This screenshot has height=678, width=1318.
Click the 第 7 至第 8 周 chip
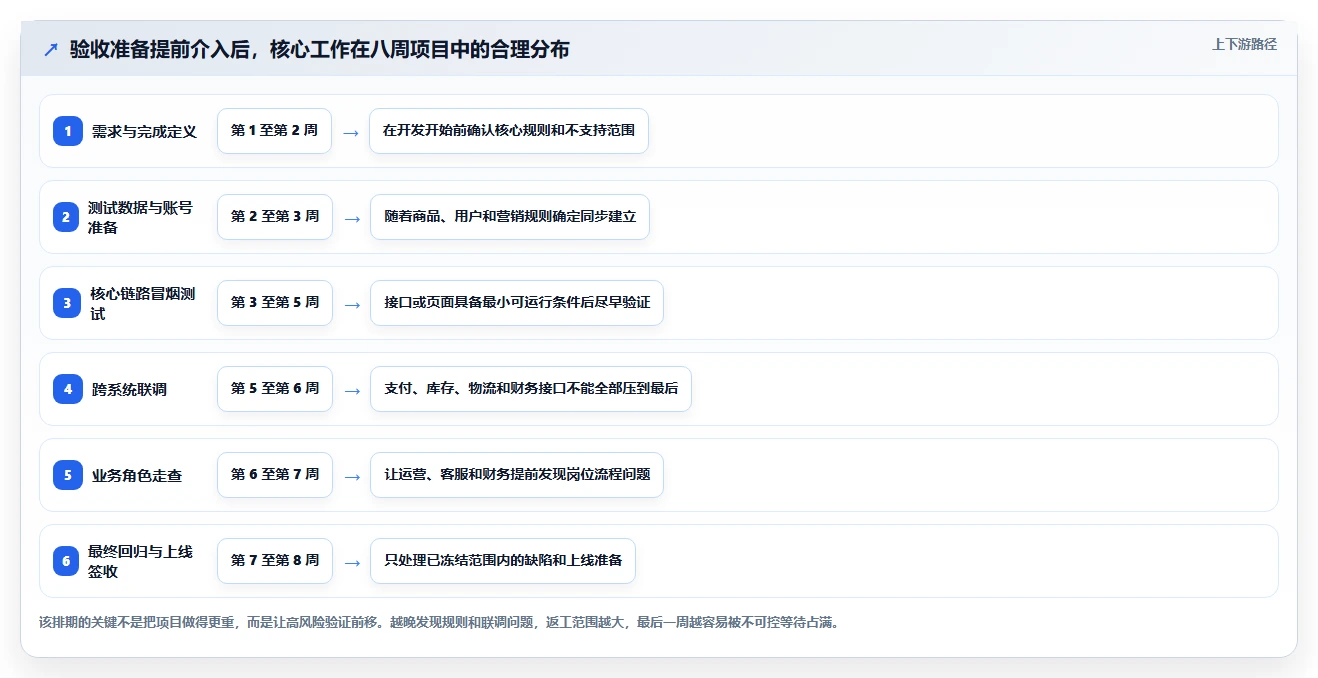pos(275,561)
